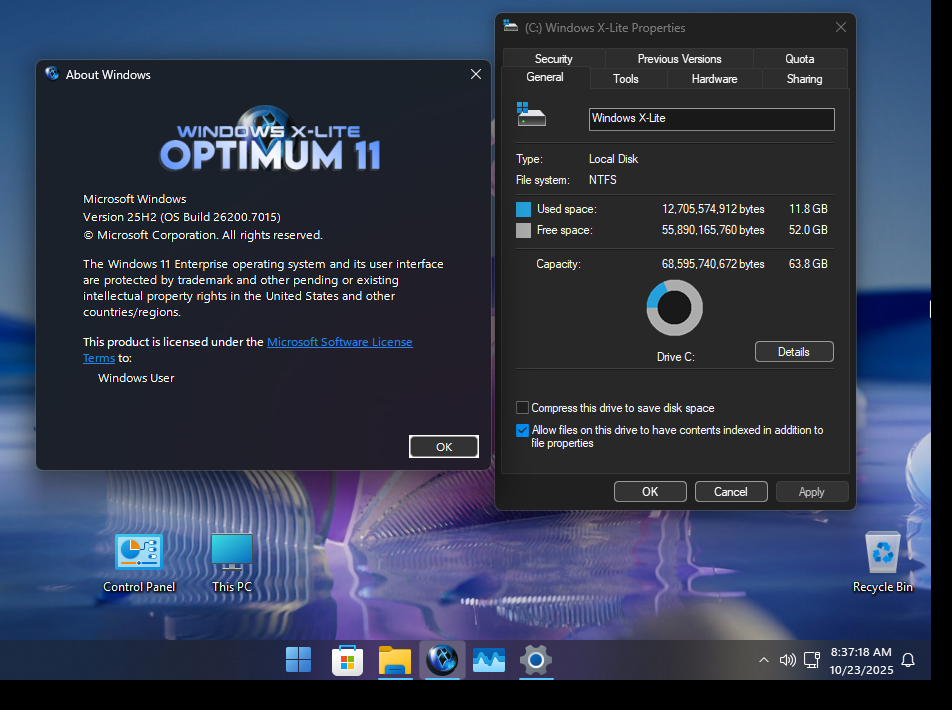Click the About Windows title bar icon
This screenshot has height=710, width=952.
(x=52, y=74)
